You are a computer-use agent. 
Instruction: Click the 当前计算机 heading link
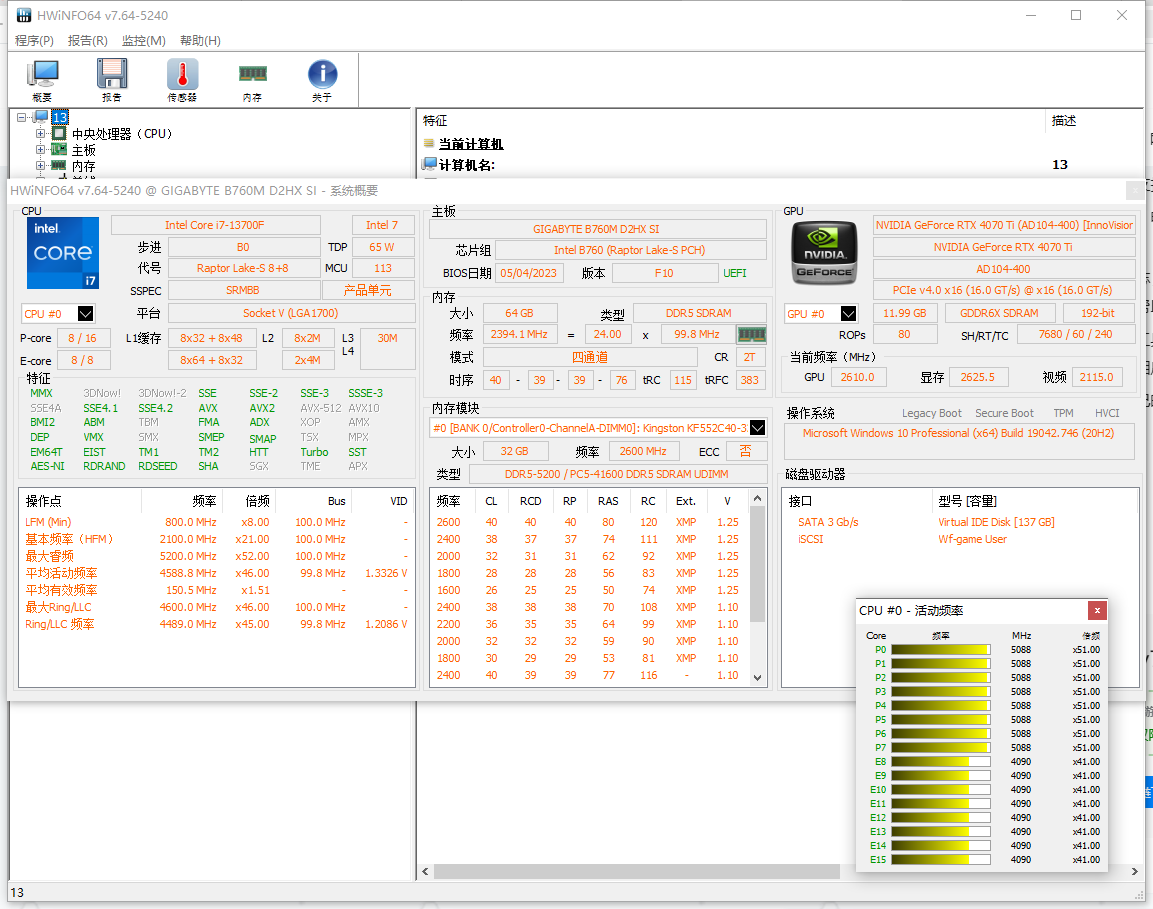click(471, 144)
